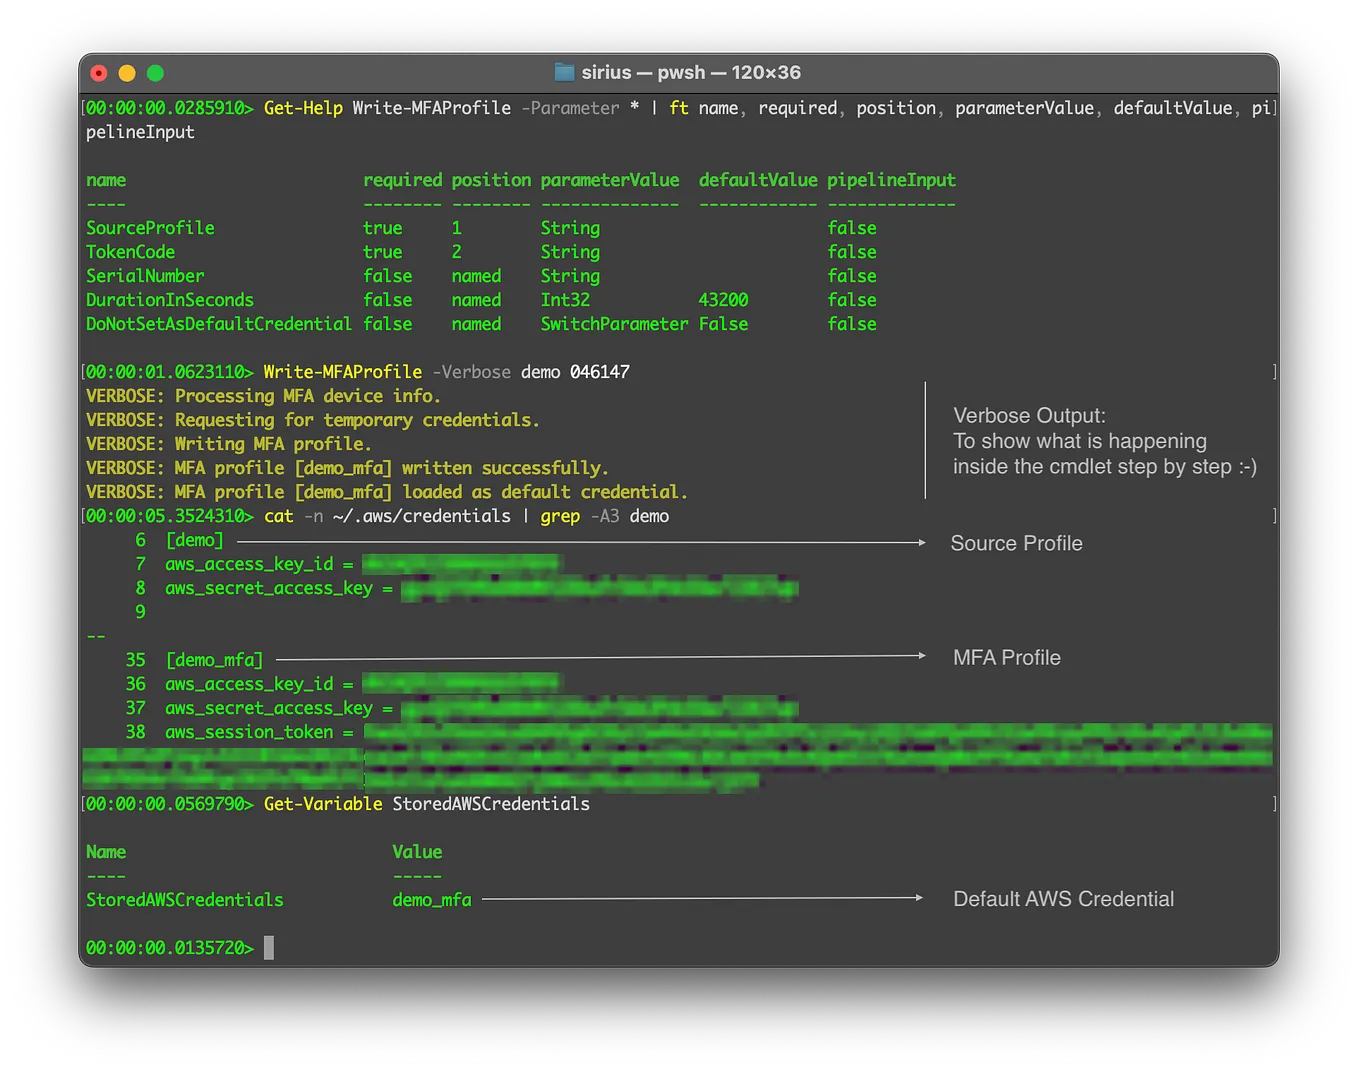Click the folder icon in title bar
1358x1071 pixels.
[x=565, y=72]
